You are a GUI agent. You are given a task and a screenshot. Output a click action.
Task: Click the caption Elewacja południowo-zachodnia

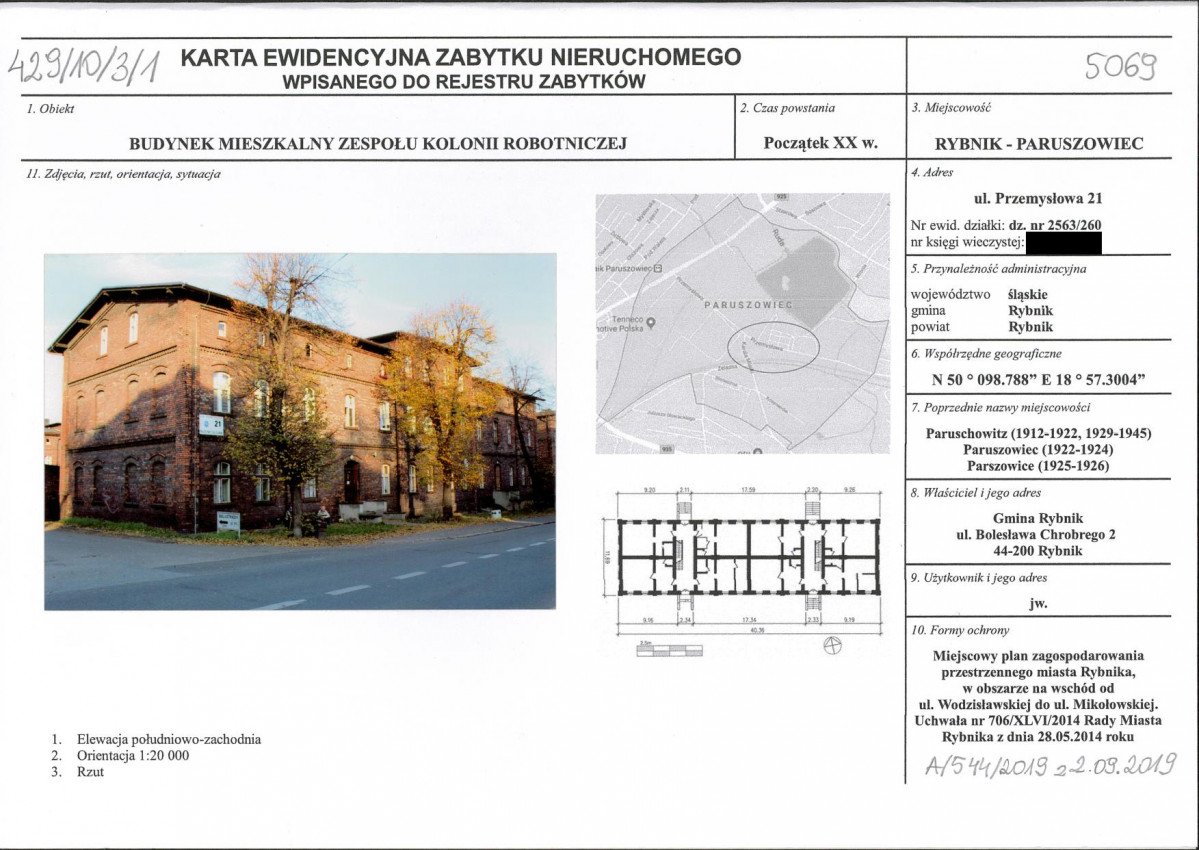coord(169,739)
